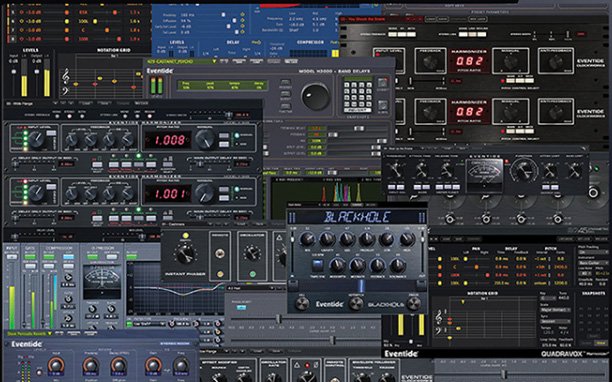
Task: Click the Eventide logo on UltraReverb
Action: point(27,344)
